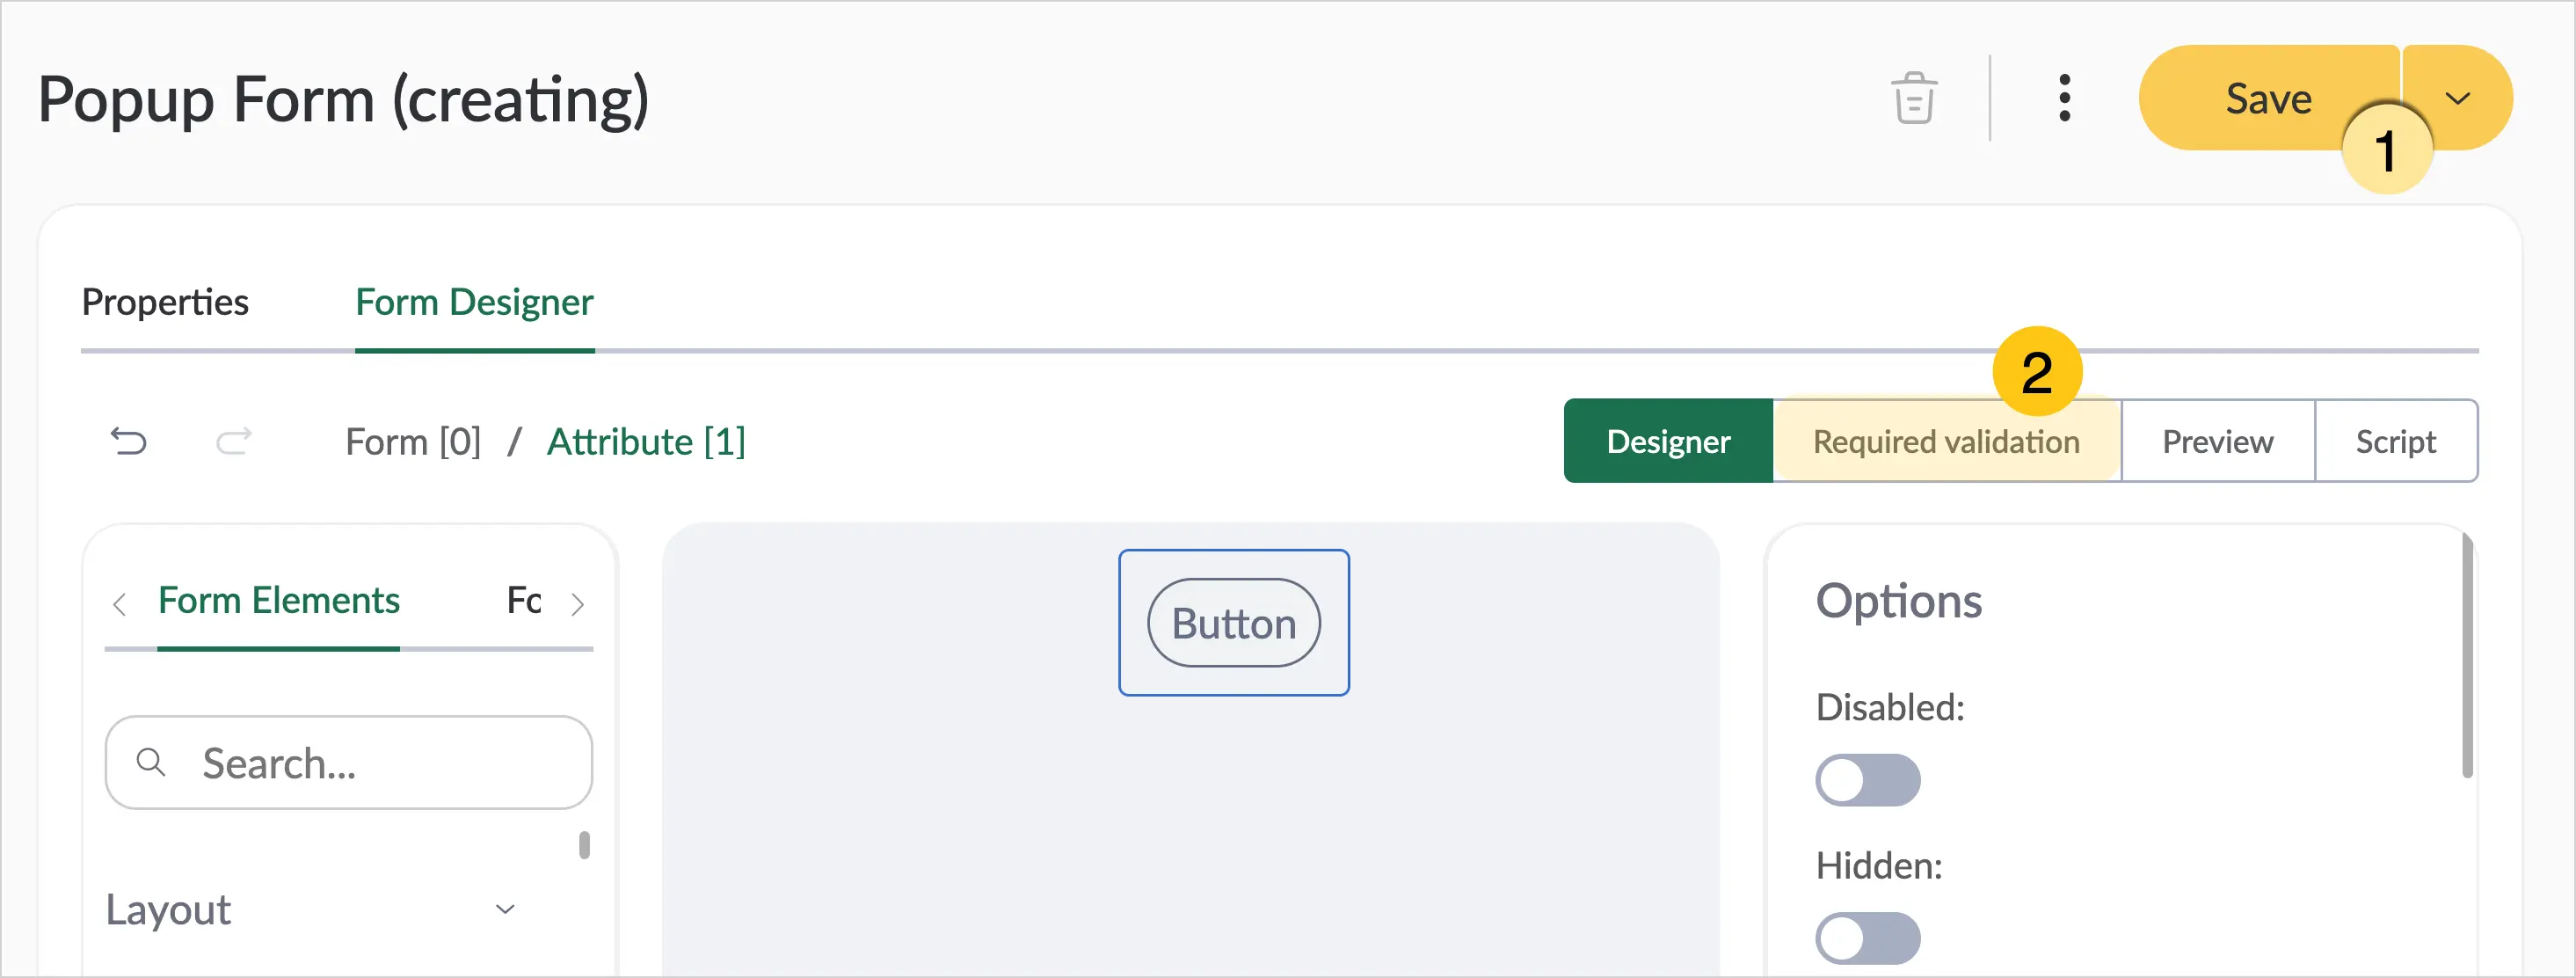Open the Save button dropdown arrow
This screenshot has width=2576, height=978.
pos(2457,98)
